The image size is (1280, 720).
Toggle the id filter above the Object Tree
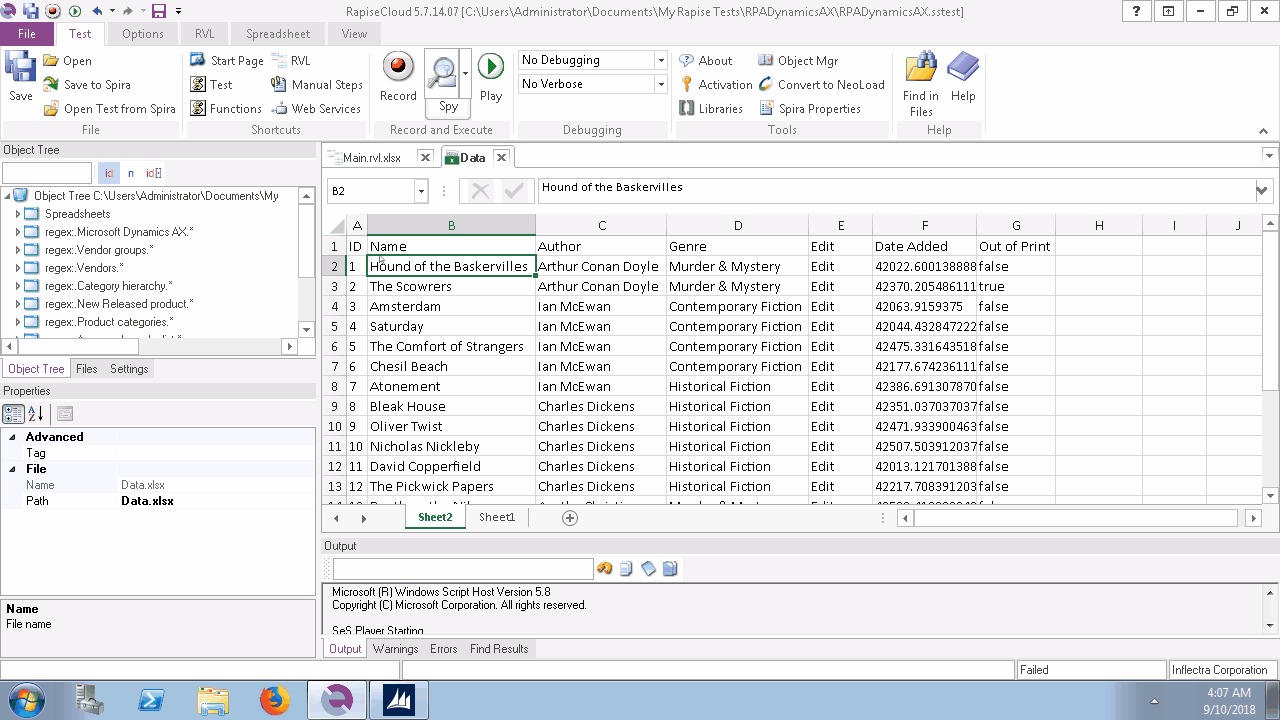[x=109, y=172]
